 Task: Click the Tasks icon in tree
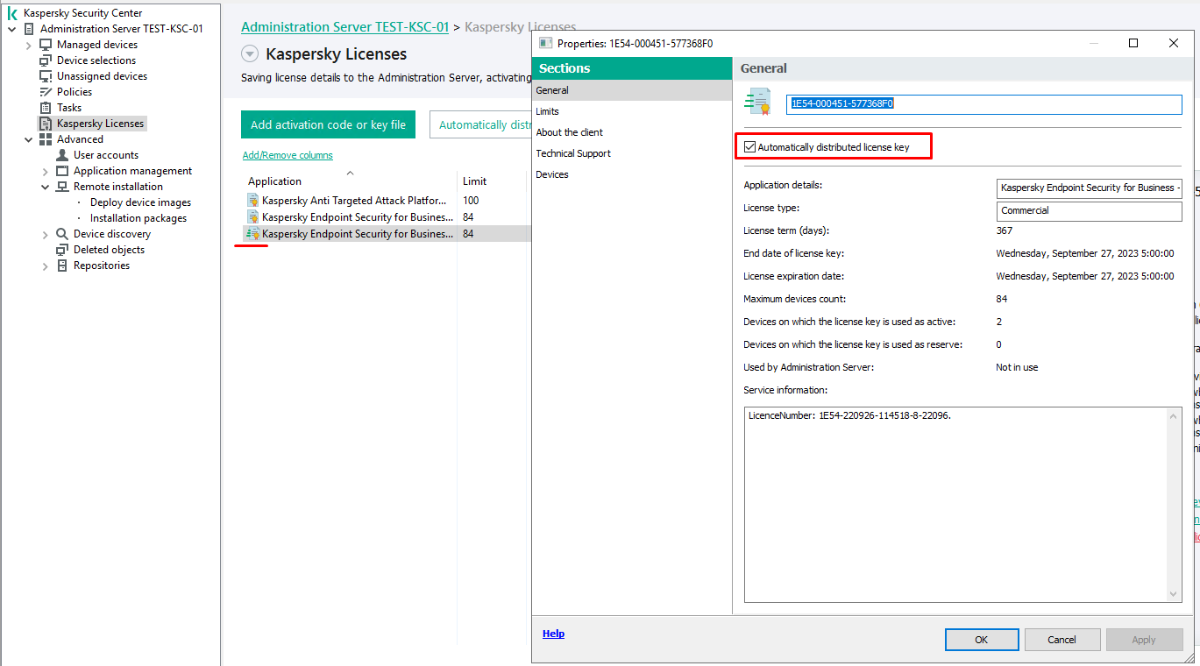pos(46,108)
